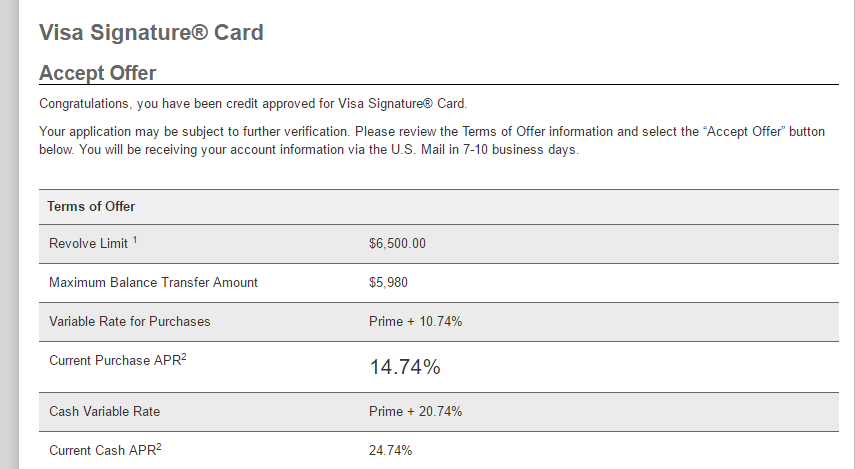Screen dimensions: 855x469
Task: Click the Accept Offer section heading
Action: coord(97,73)
